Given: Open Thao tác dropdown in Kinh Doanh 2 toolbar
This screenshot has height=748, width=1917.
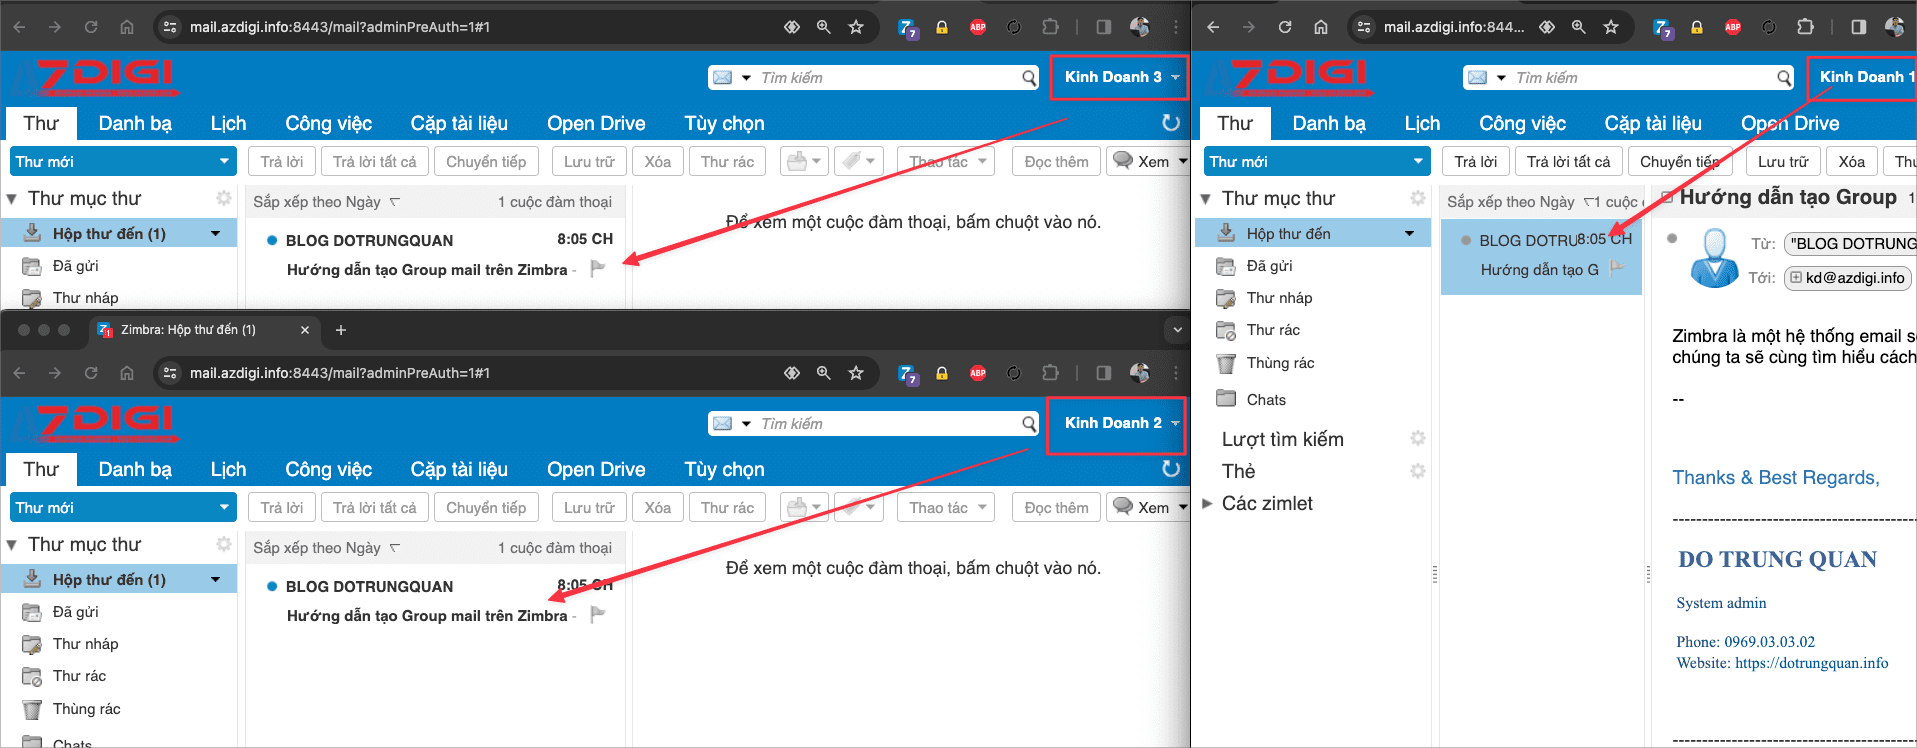Looking at the screenshot, I should point(946,508).
